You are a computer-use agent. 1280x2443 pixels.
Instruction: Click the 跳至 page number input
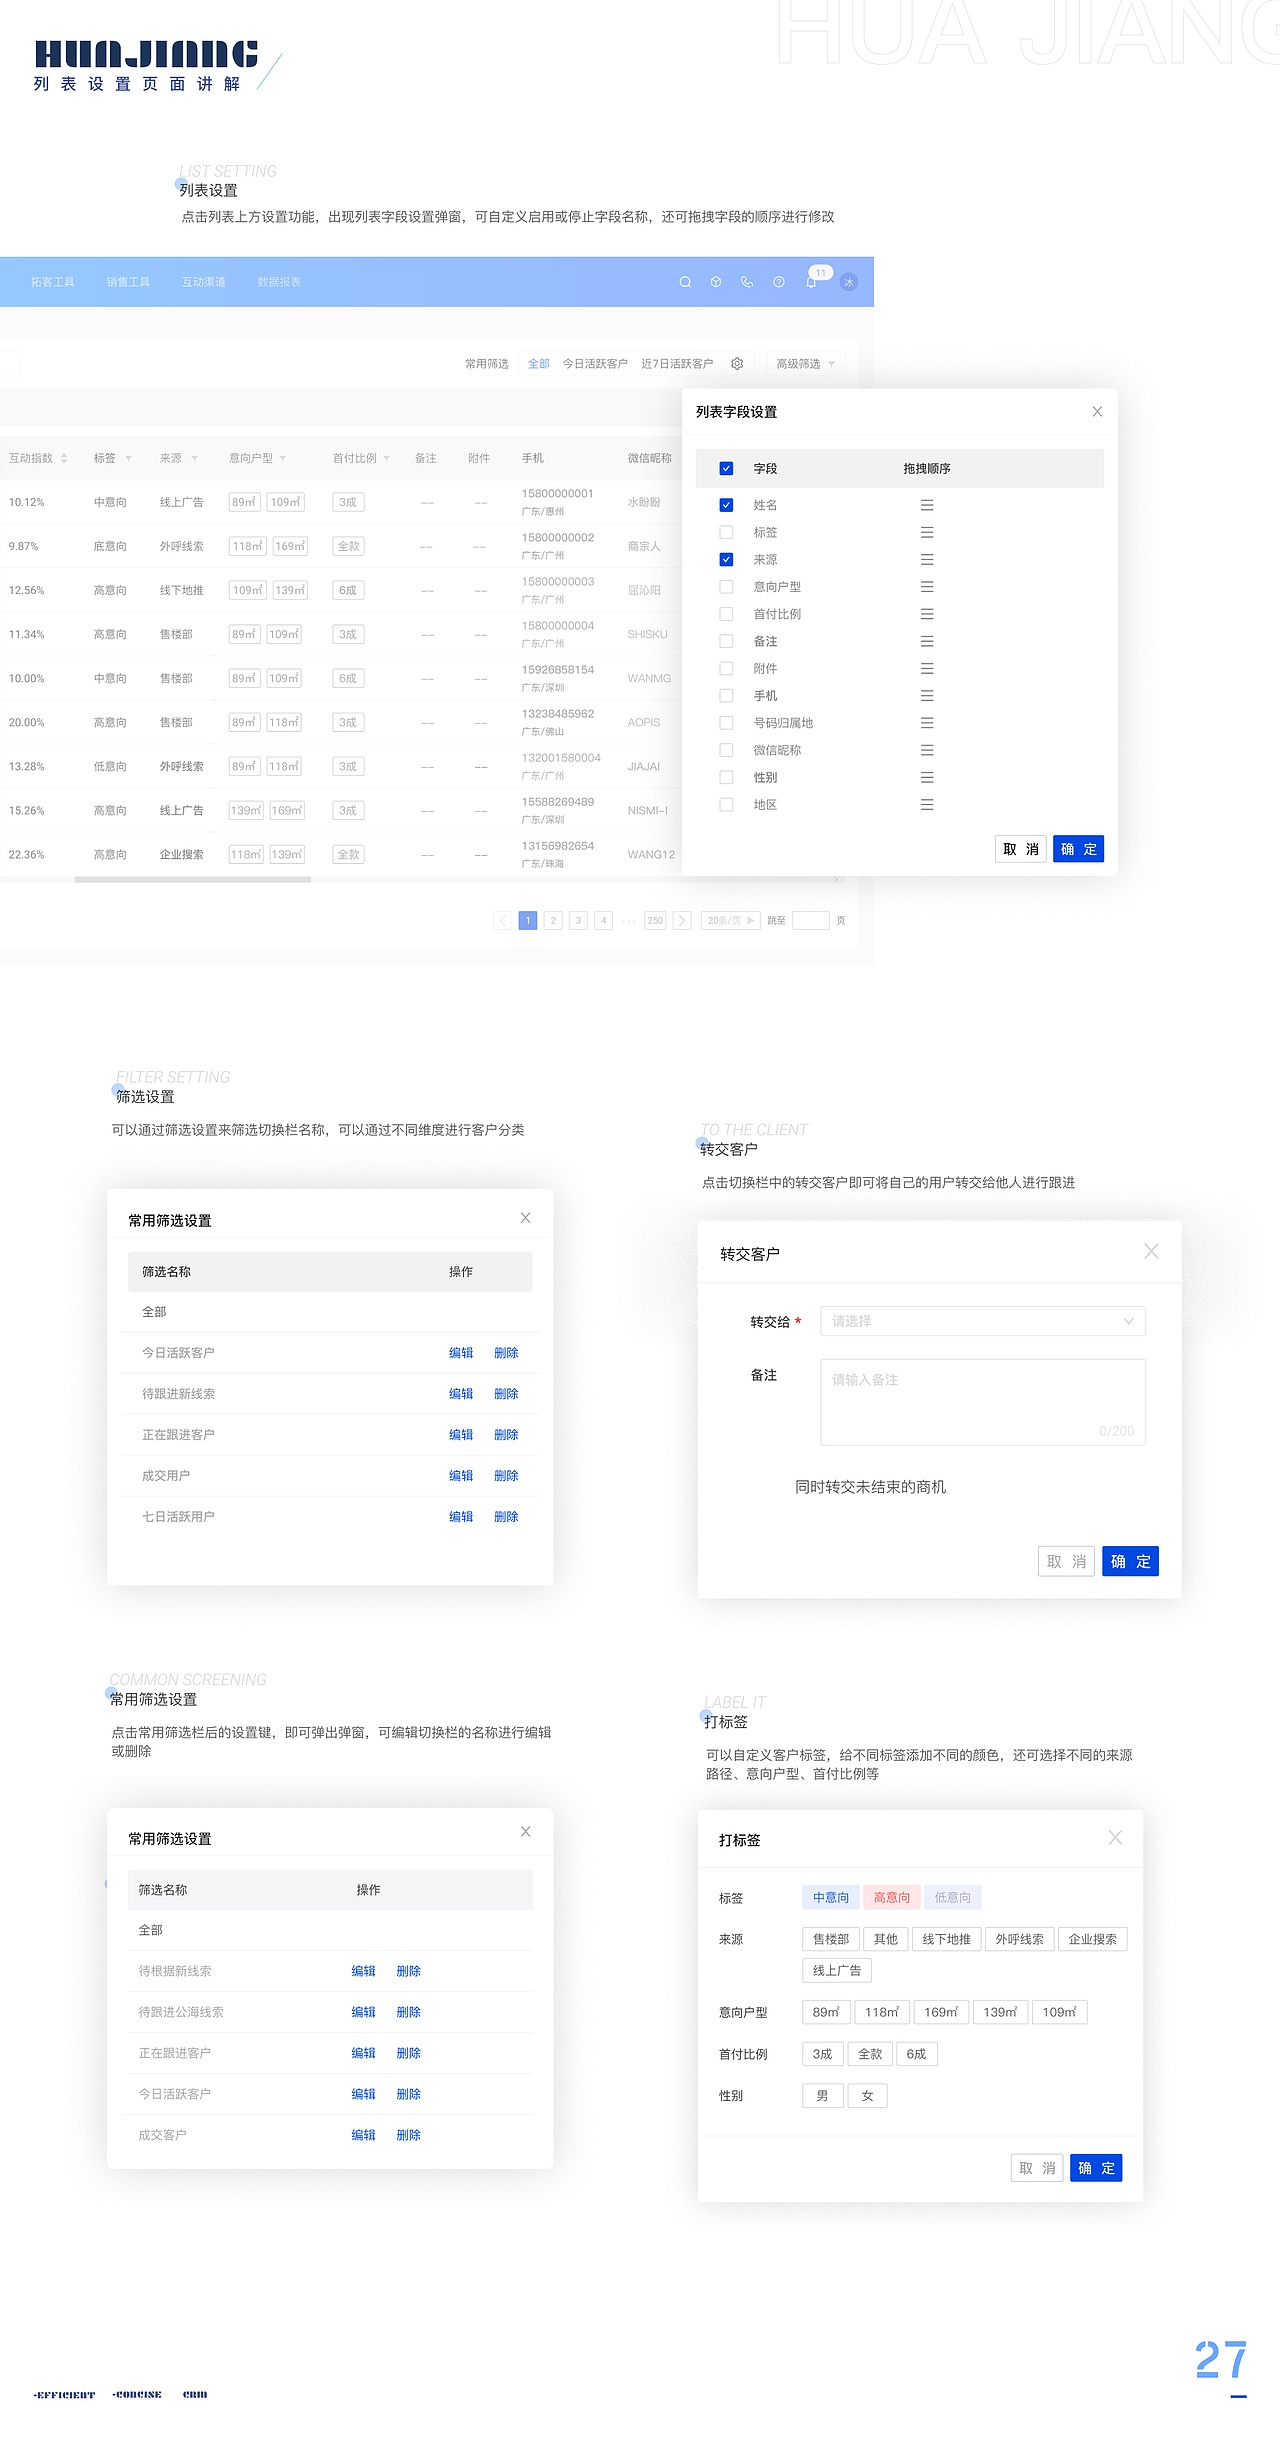(811, 920)
